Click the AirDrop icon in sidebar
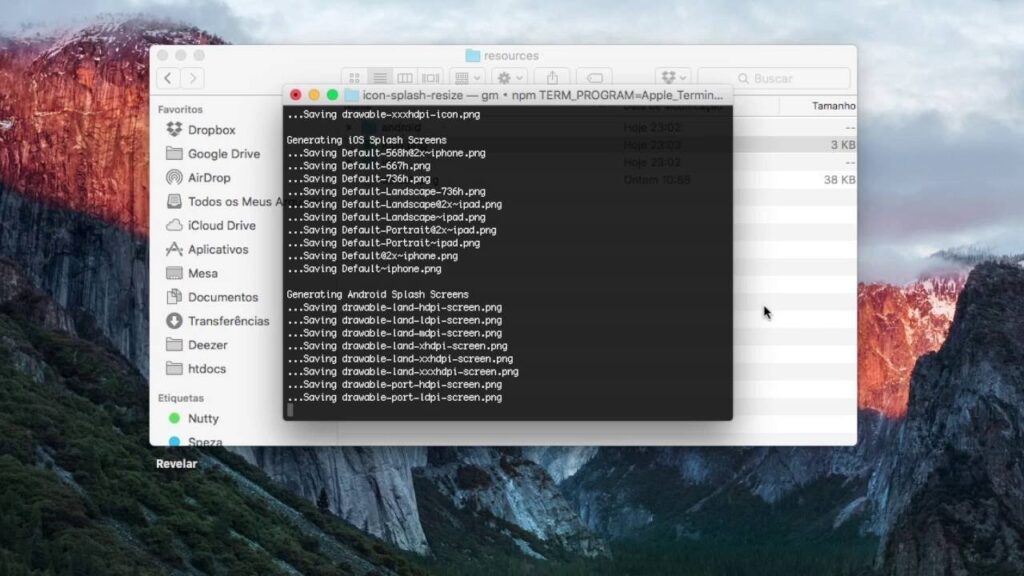1024x576 pixels. (x=174, y=177)
